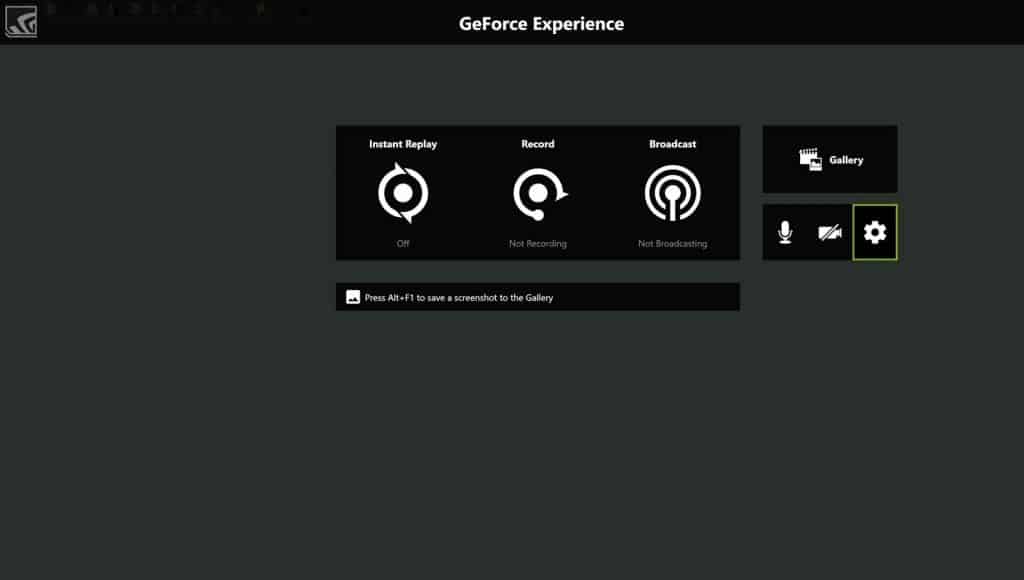Open the Broadcast panel
The height and width of the screenshot is (580, 1024).
[x=672, y=194]
